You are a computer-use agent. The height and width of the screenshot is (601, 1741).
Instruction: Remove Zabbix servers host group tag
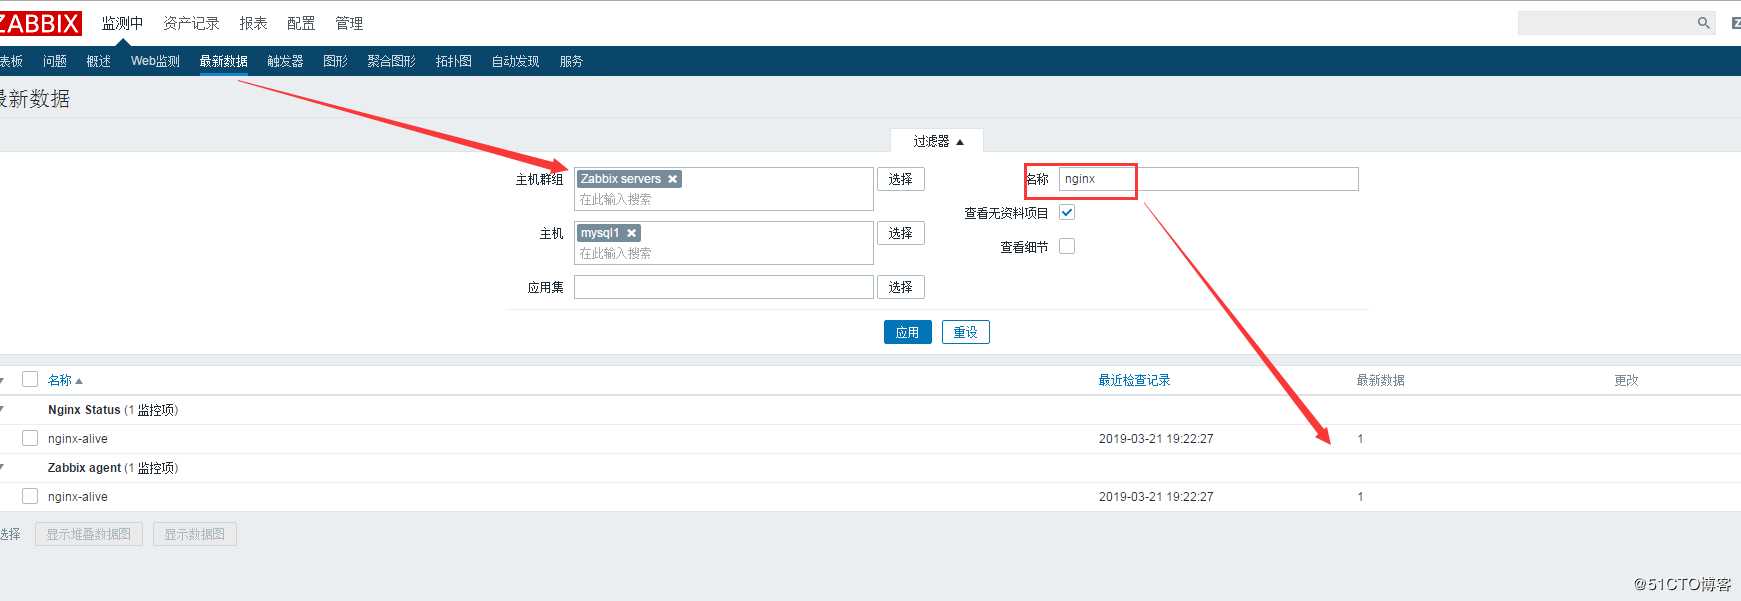[673, 179]
